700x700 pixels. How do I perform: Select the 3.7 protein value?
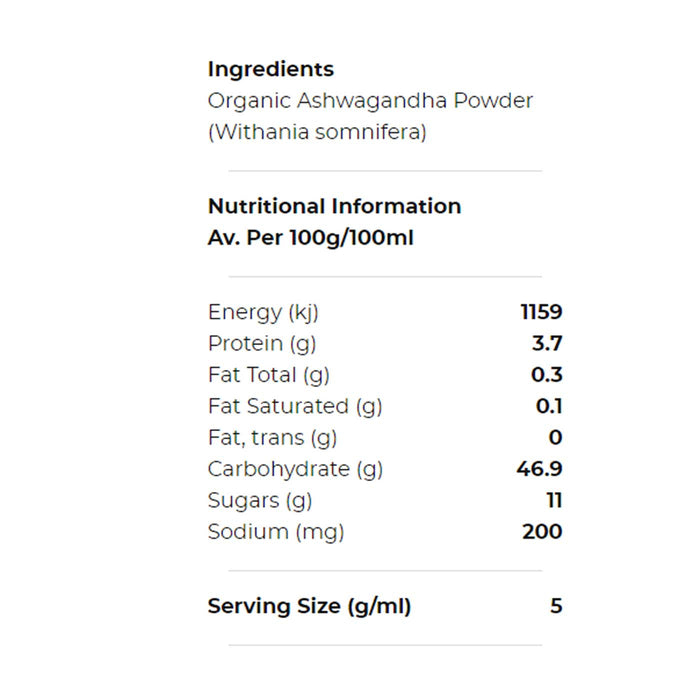click(547, 344)
